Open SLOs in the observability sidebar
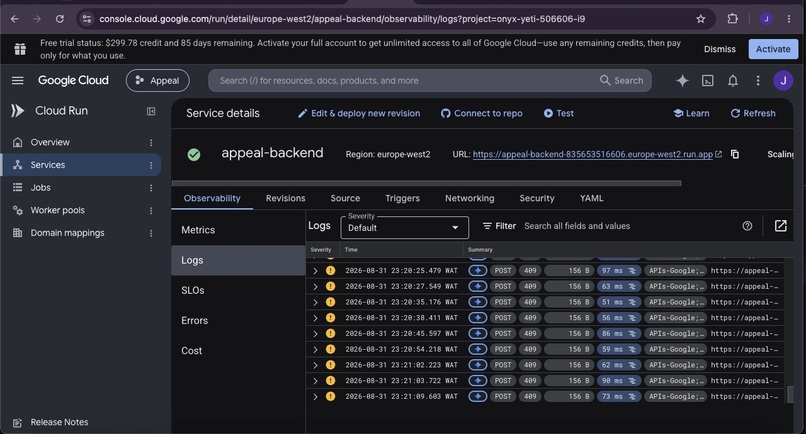The width and height of the screenshot is (806, 434). pyautogui.click(x=239, y=291)
